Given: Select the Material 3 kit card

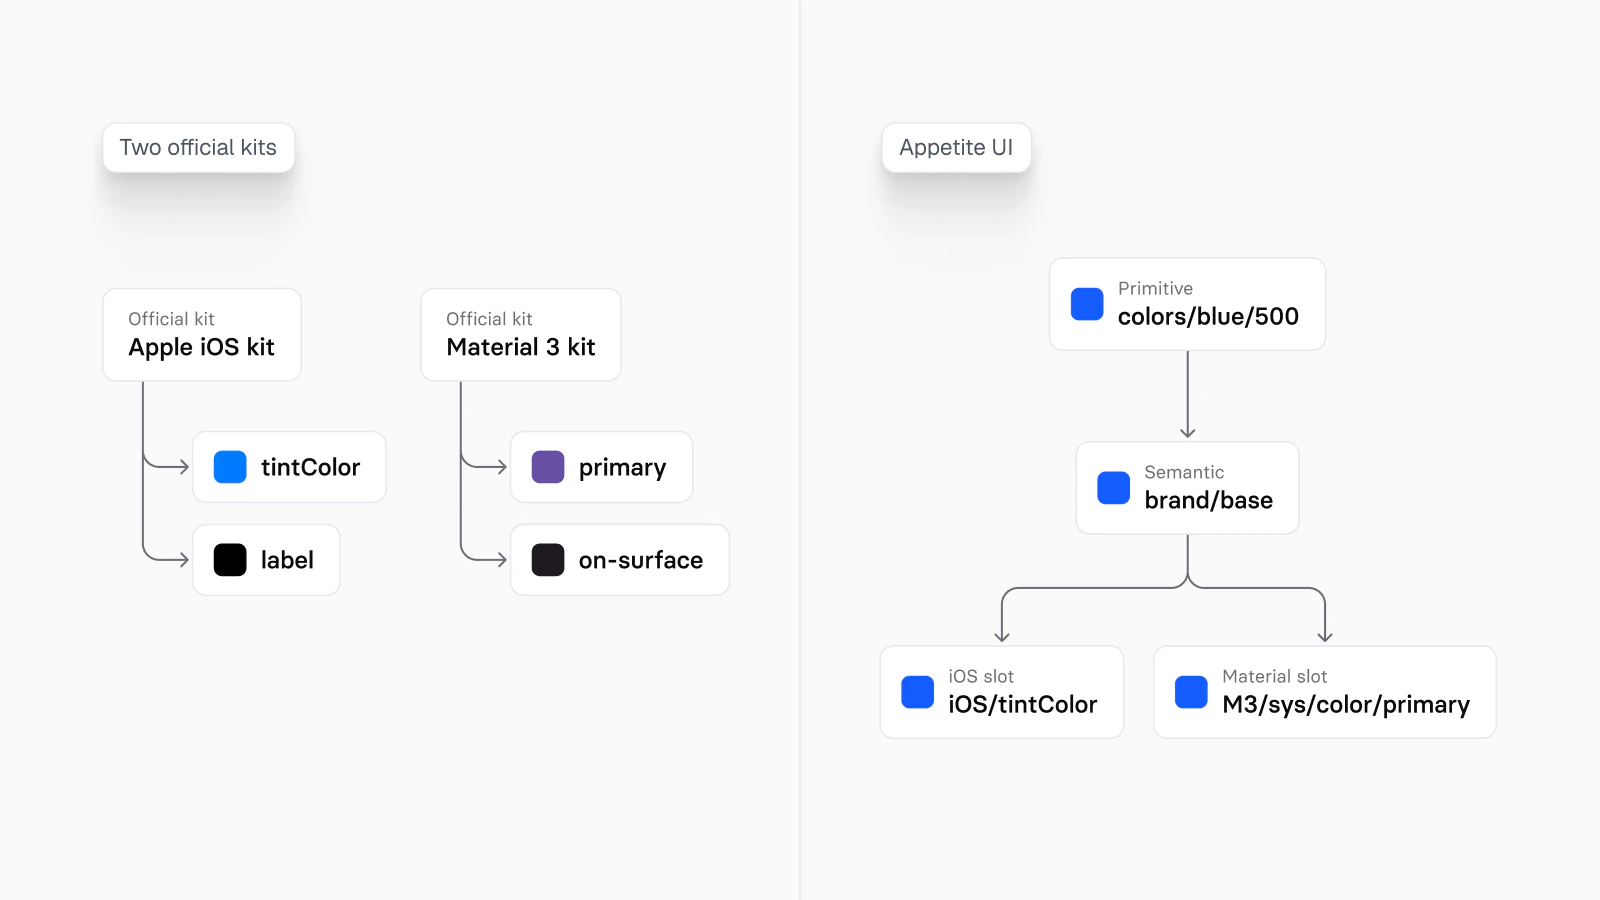Looking at the screenshot, I should (x=521, y=335).
